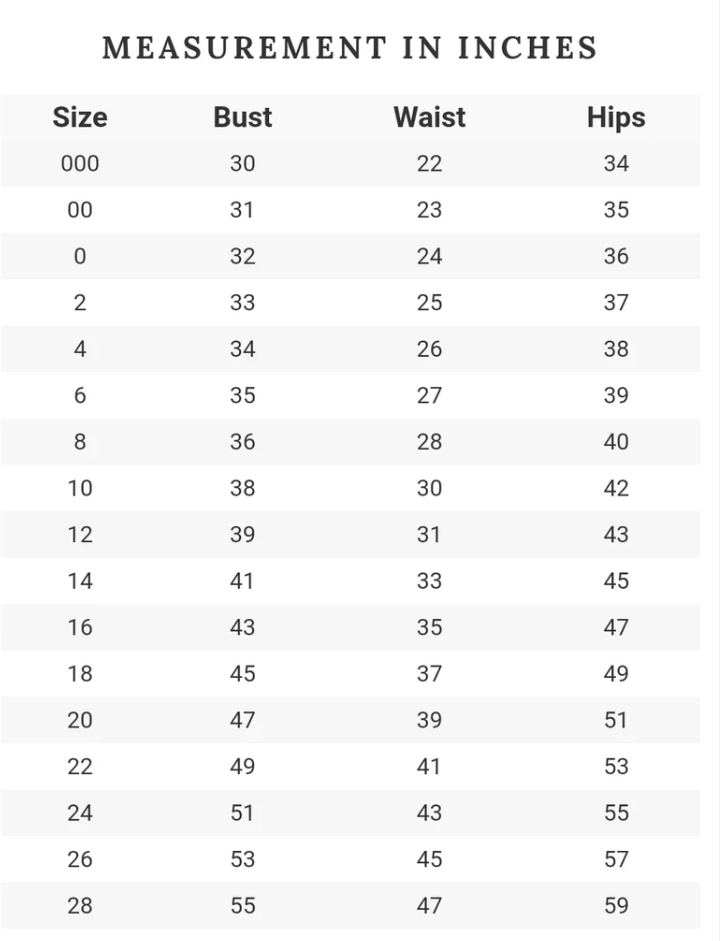Click the waist value for size 2
Image resolution: width=720 pixels, height=941 pixels.
click(429, 302)
